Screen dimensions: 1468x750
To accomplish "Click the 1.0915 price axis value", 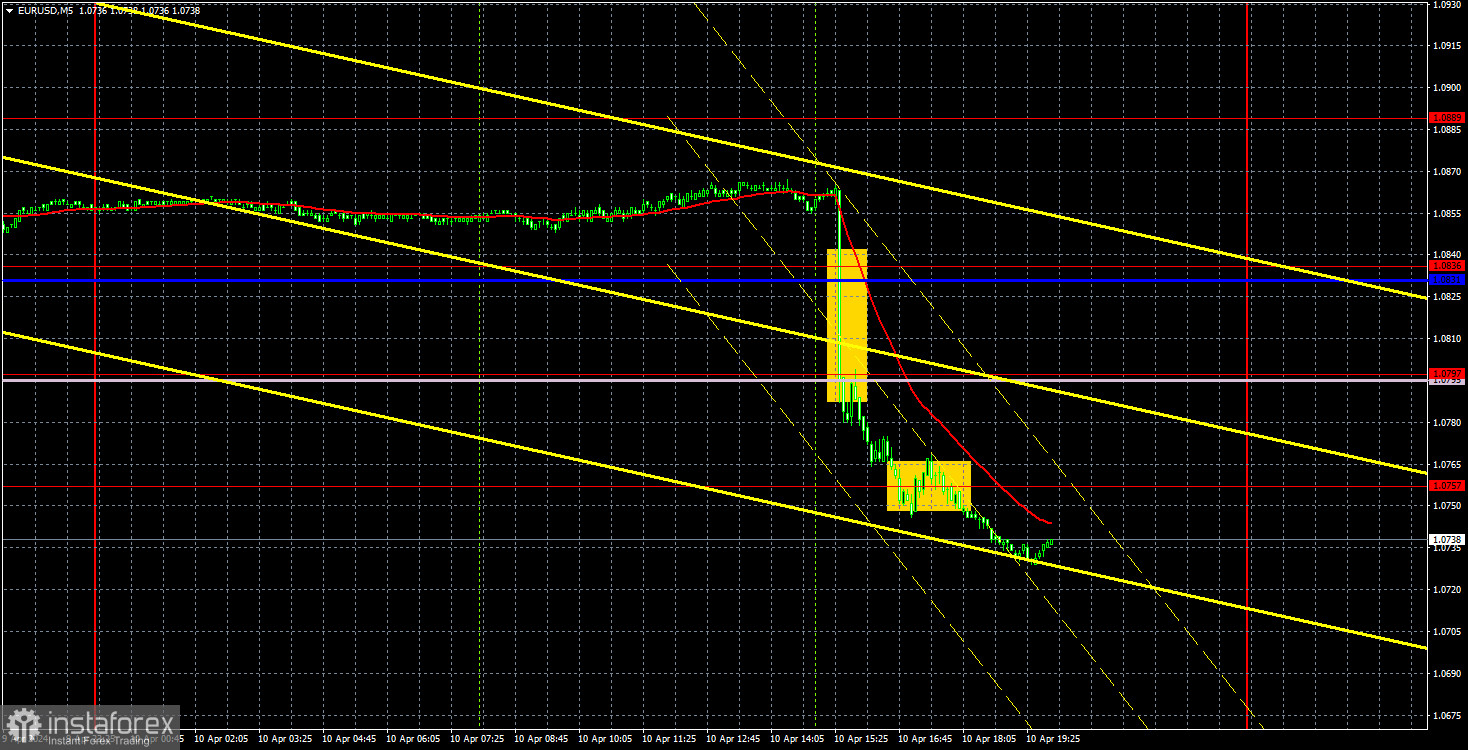I will [1448, 45].
